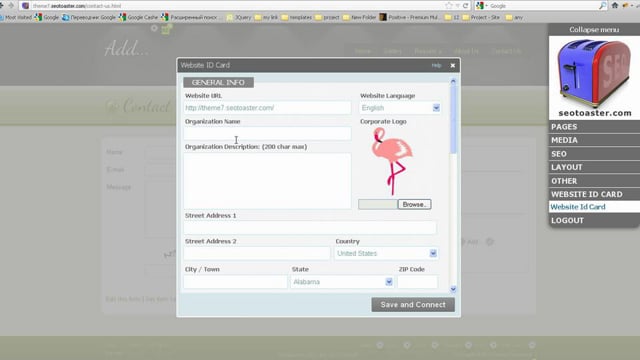Expand the MEDIA menu section
The image size is (640, 360).
coord(594,140)
